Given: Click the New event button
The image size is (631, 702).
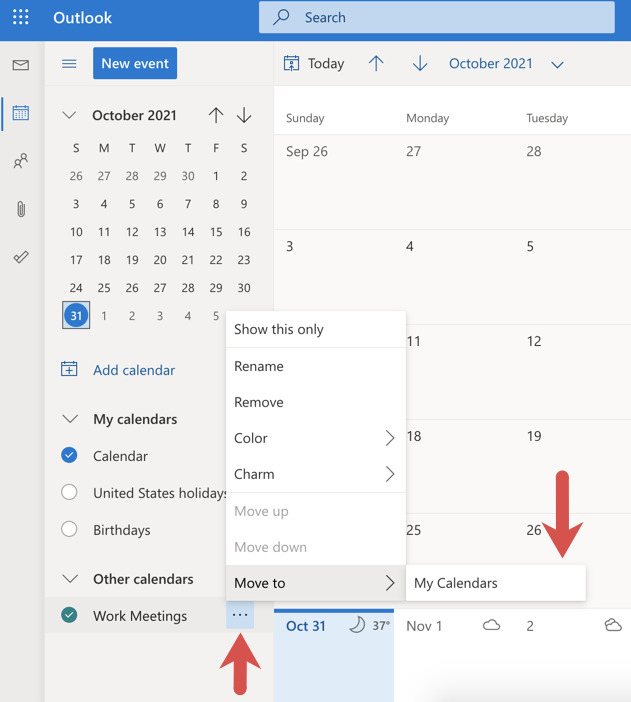Looking at the screenshot, I should (135, 63).
